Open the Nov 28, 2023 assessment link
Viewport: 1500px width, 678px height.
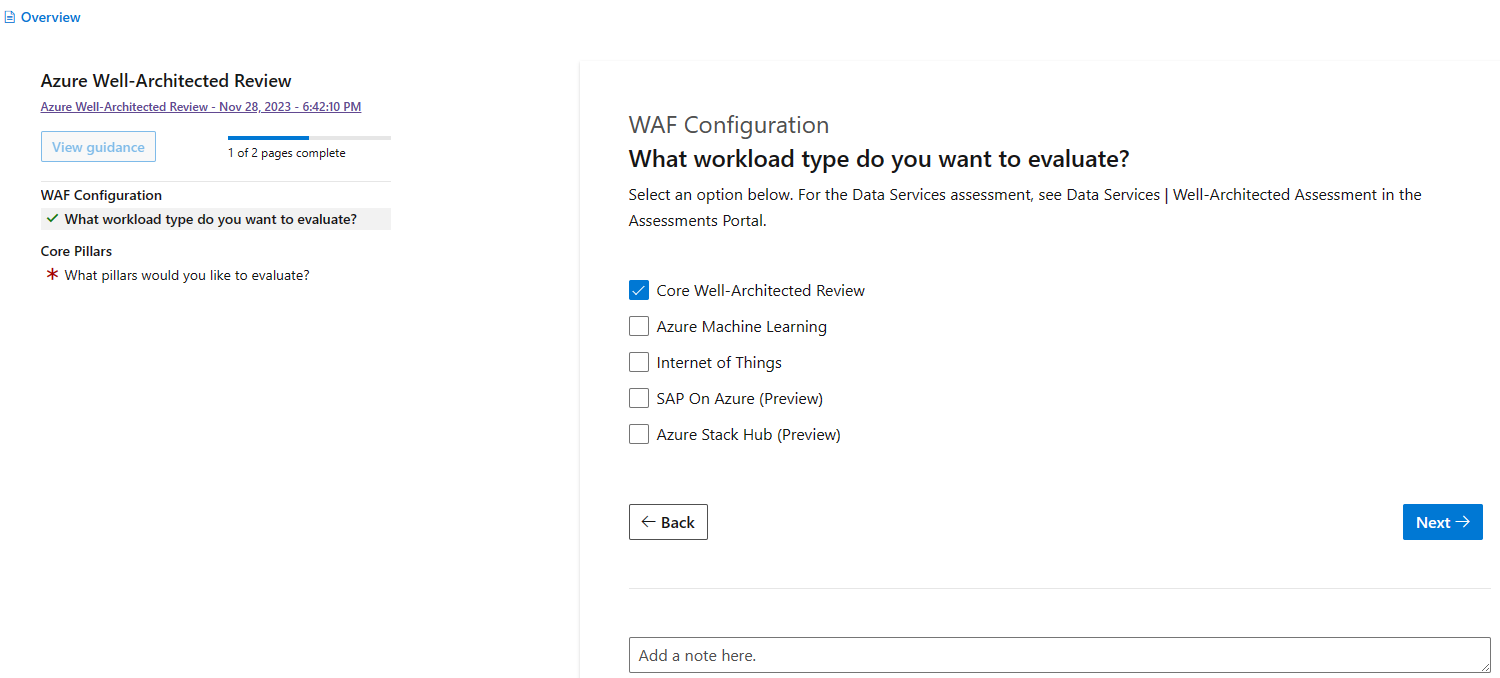click(x=200, y=107)
